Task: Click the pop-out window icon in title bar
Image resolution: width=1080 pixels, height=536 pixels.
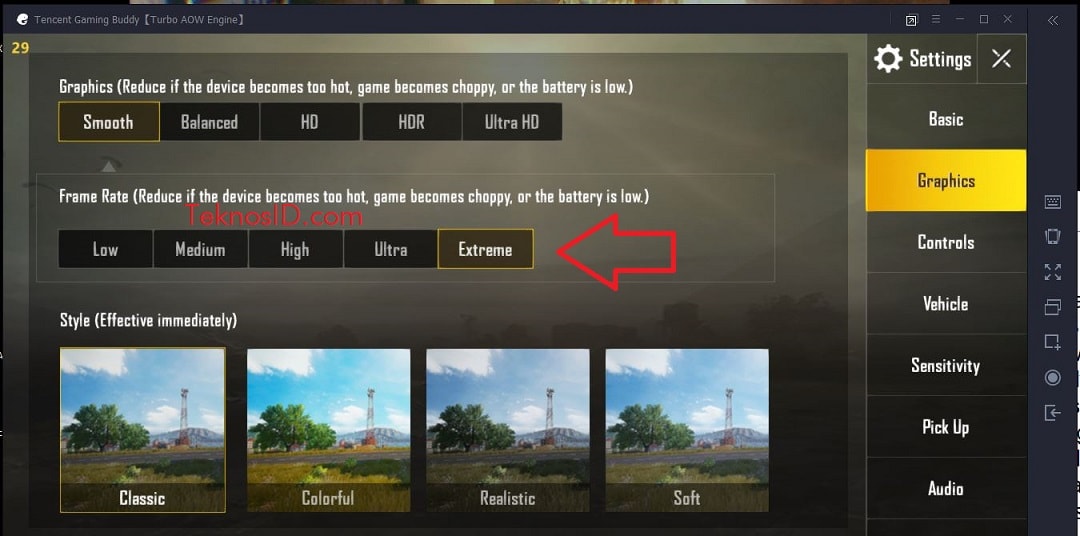Action: pos(911,20)
